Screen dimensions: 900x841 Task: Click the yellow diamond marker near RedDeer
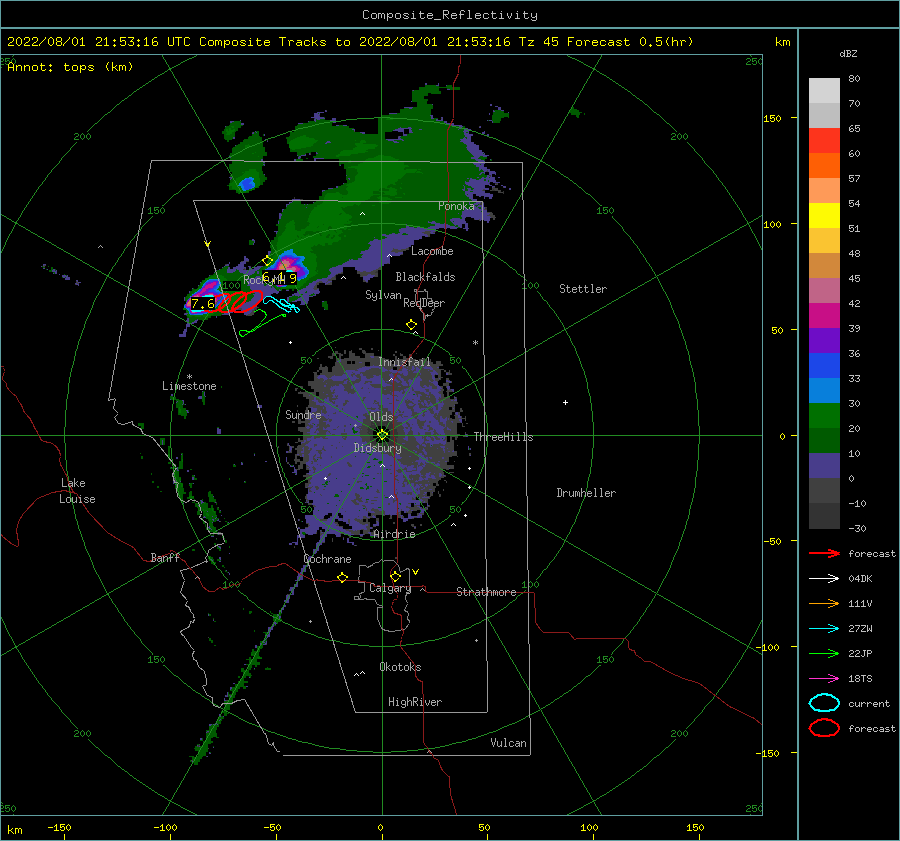pos(411,325)
